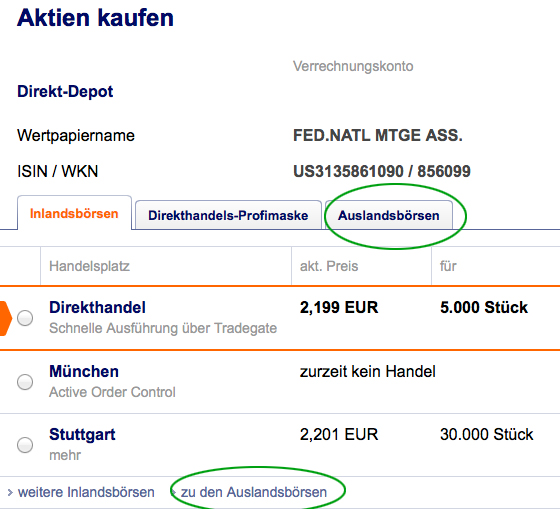Switch to the Inlandsbörsen tab

(x=74, y=213)
